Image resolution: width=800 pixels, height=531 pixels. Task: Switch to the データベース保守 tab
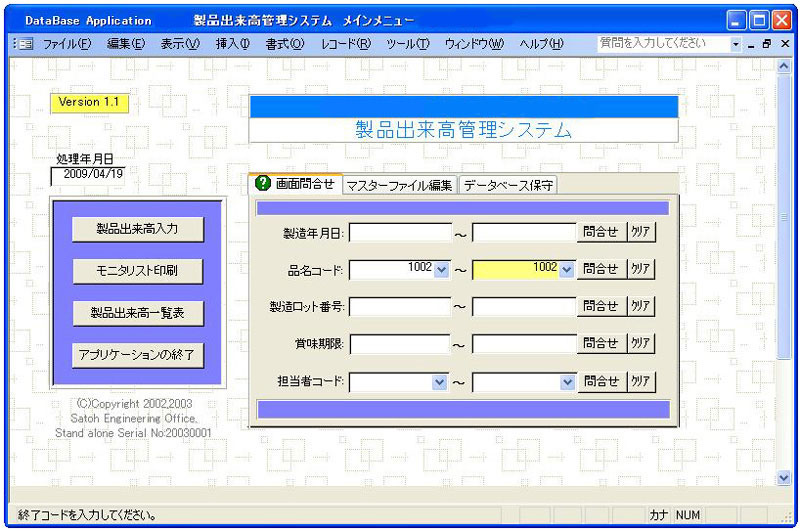(508, 186)
